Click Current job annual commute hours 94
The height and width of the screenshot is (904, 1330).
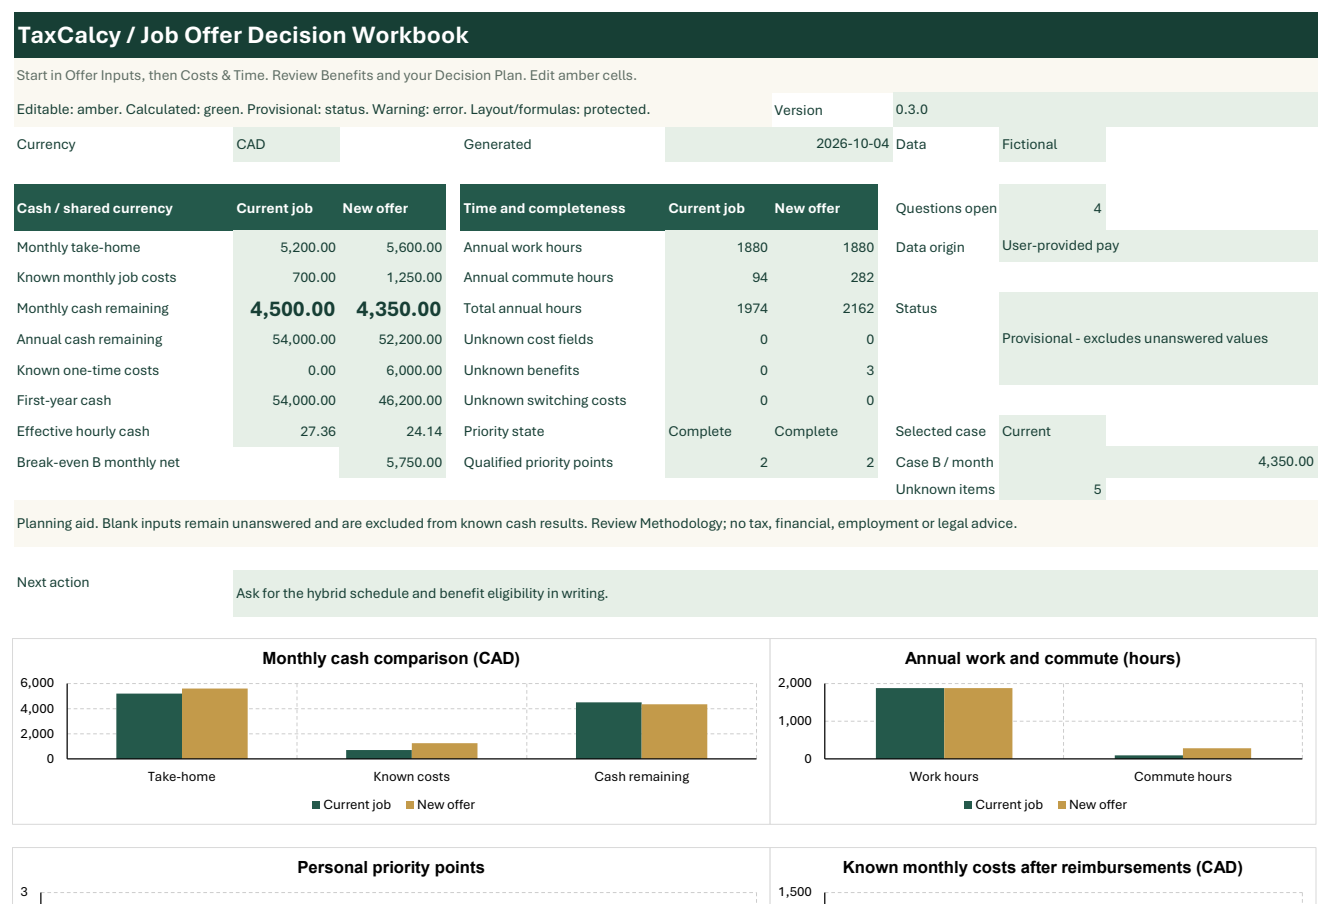coord(718,277)
